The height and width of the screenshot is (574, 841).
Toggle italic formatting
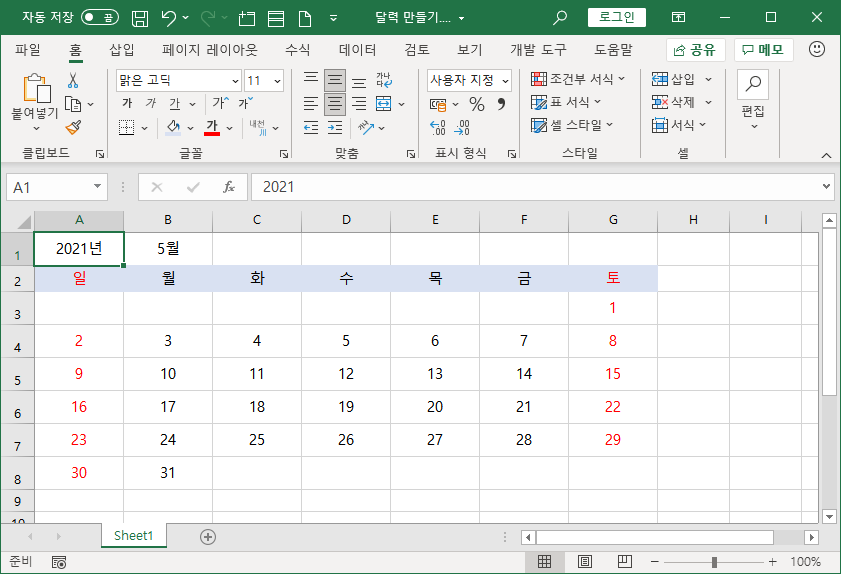point(151,103)
